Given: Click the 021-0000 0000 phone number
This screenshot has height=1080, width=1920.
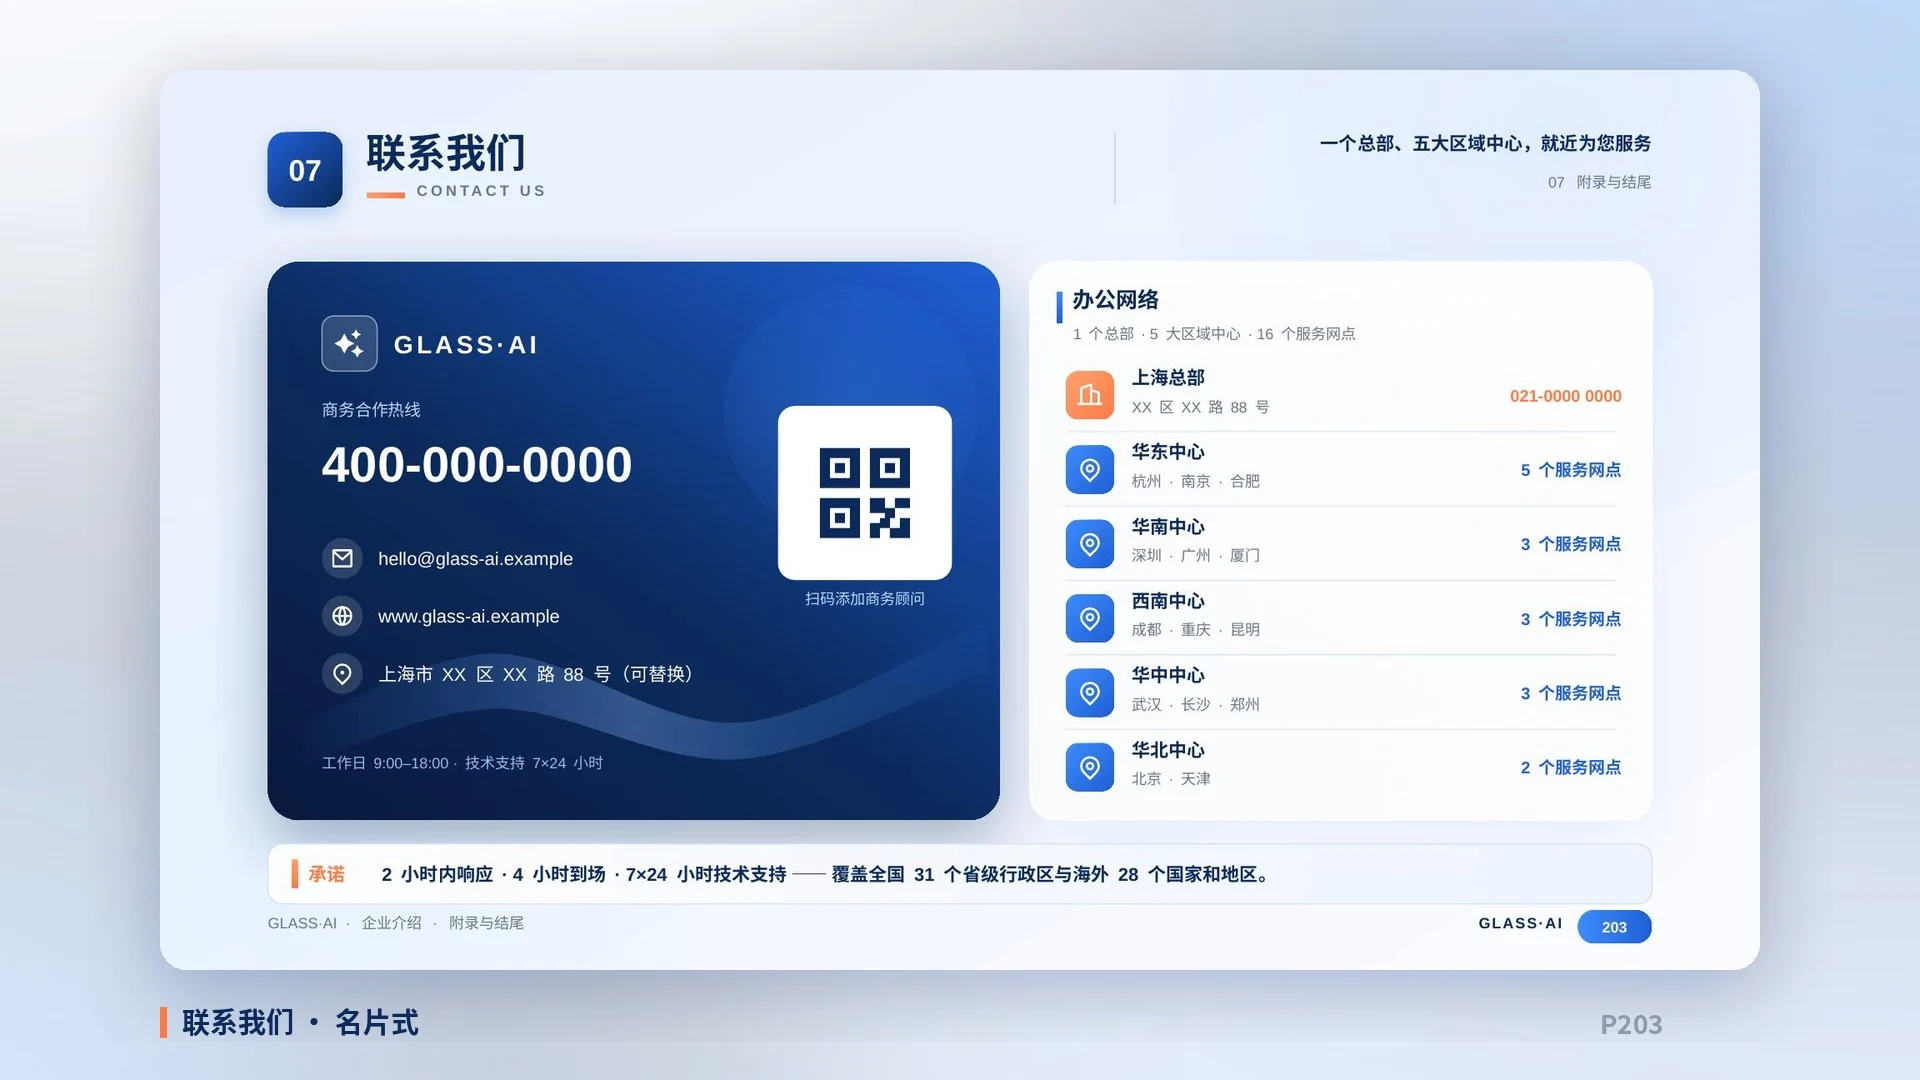Looking at the screenshot, I should [1566, 396].
